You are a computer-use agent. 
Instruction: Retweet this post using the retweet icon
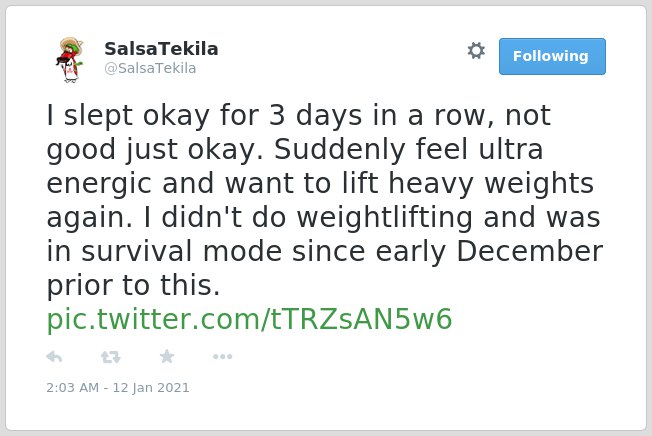pos(111,357)
